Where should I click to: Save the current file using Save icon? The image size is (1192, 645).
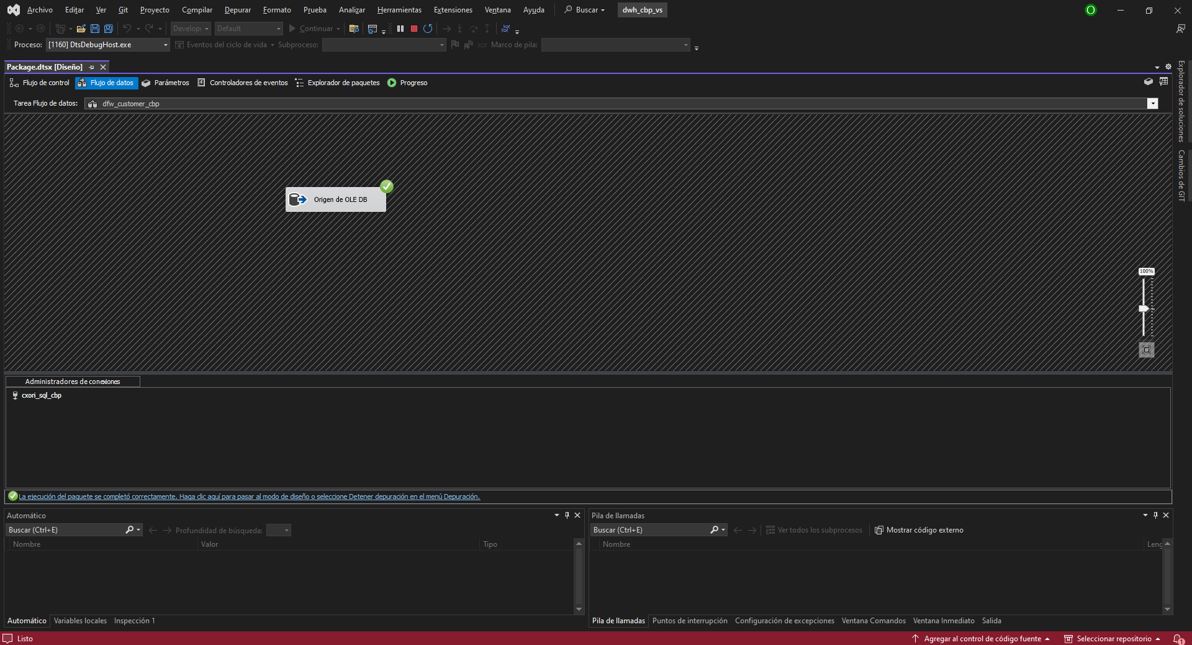pyautogui.click(x=95, y=29)
